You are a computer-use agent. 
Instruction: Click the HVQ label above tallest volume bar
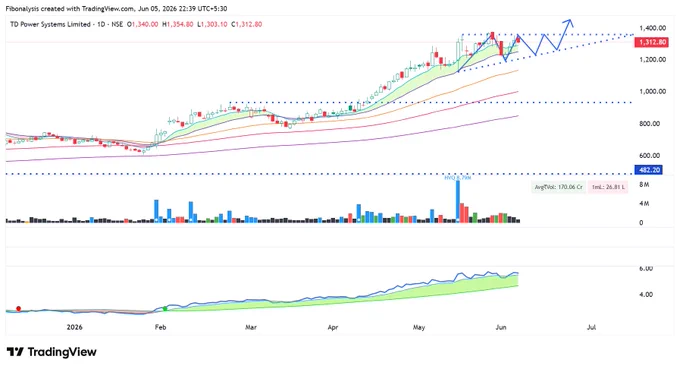click(x=458, y=178)
